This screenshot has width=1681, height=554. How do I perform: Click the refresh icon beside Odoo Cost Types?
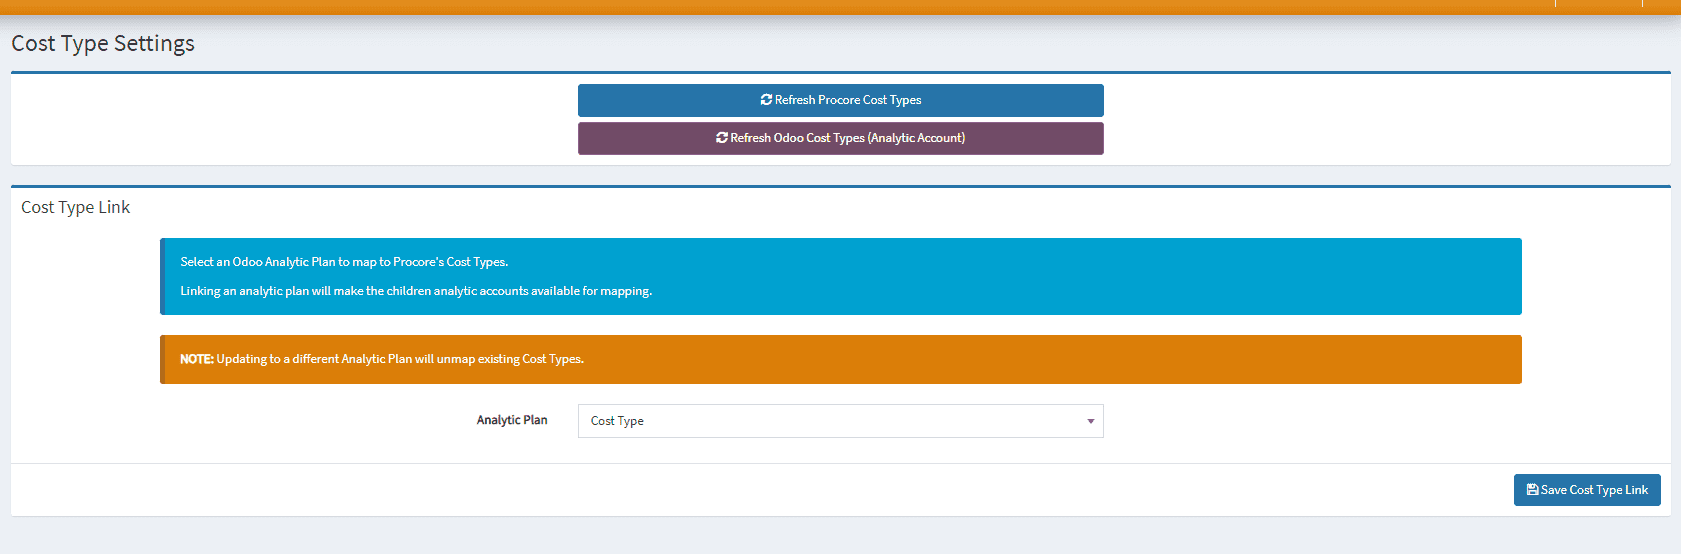pyautogui.click(x=722, y=138)
